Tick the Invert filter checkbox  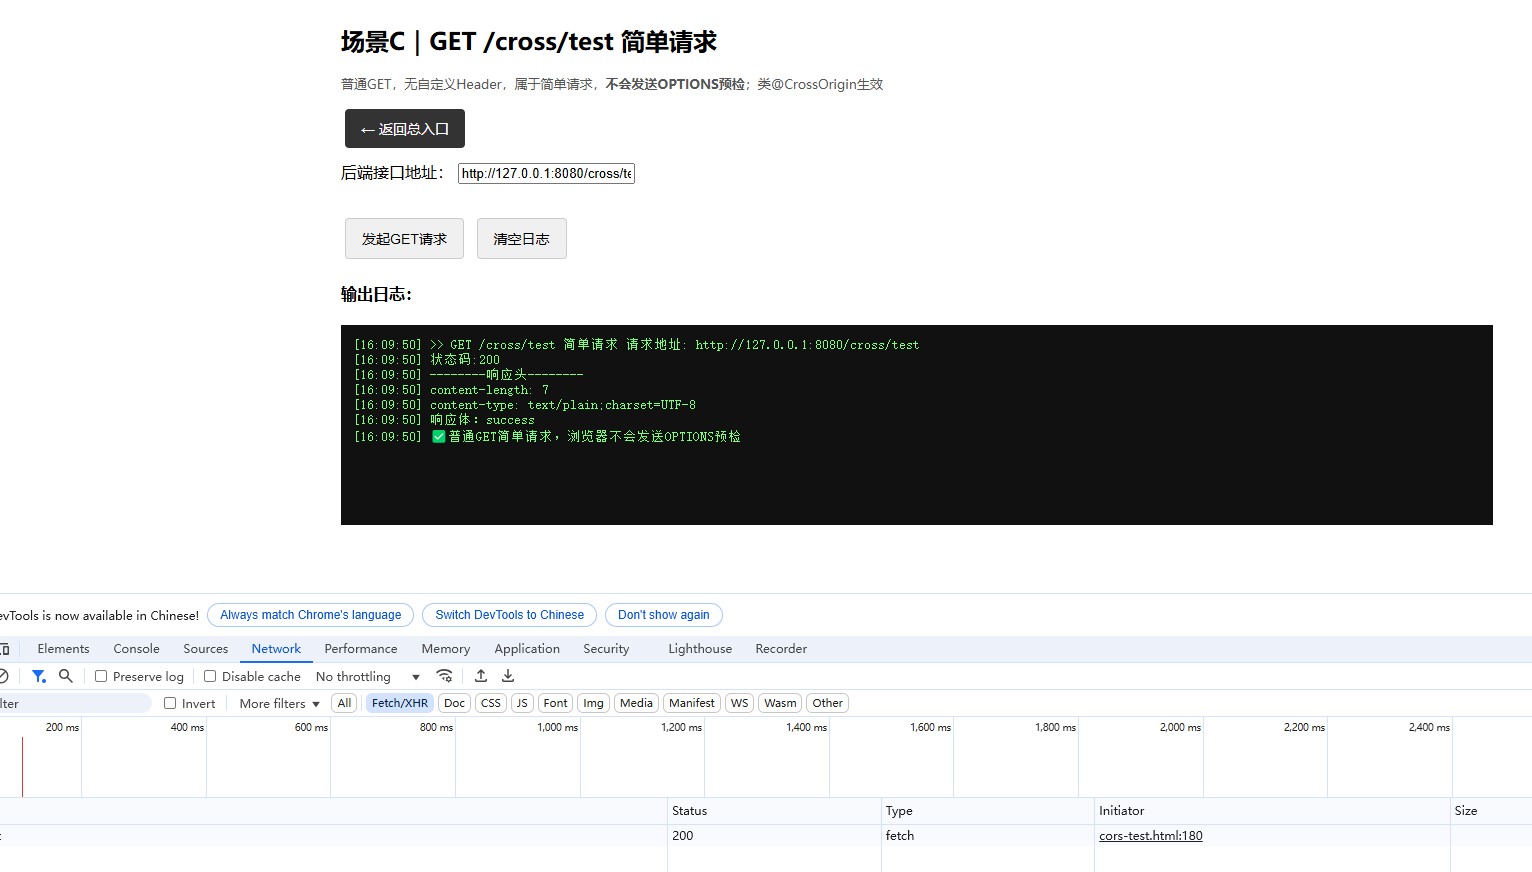[x=170, y=703]
